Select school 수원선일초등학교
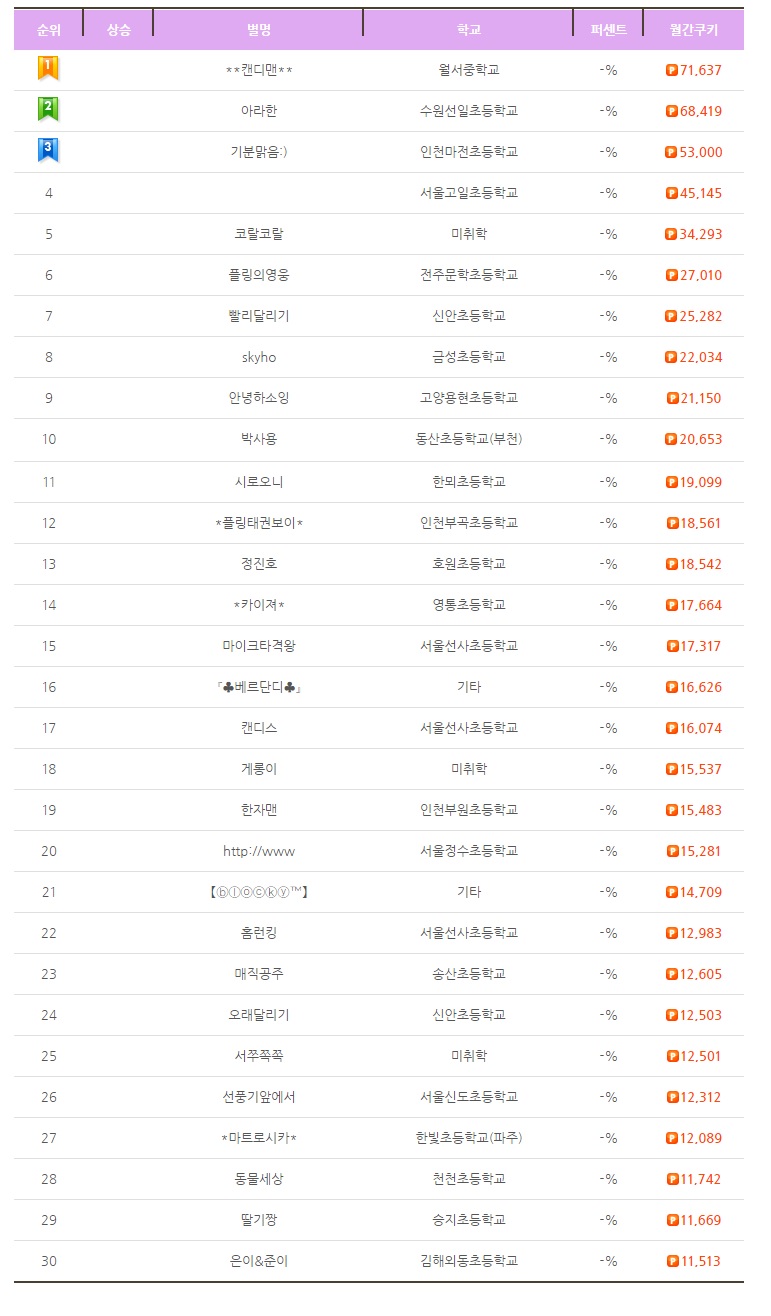Screen dimensions: 771x1316 click(469, 111)
